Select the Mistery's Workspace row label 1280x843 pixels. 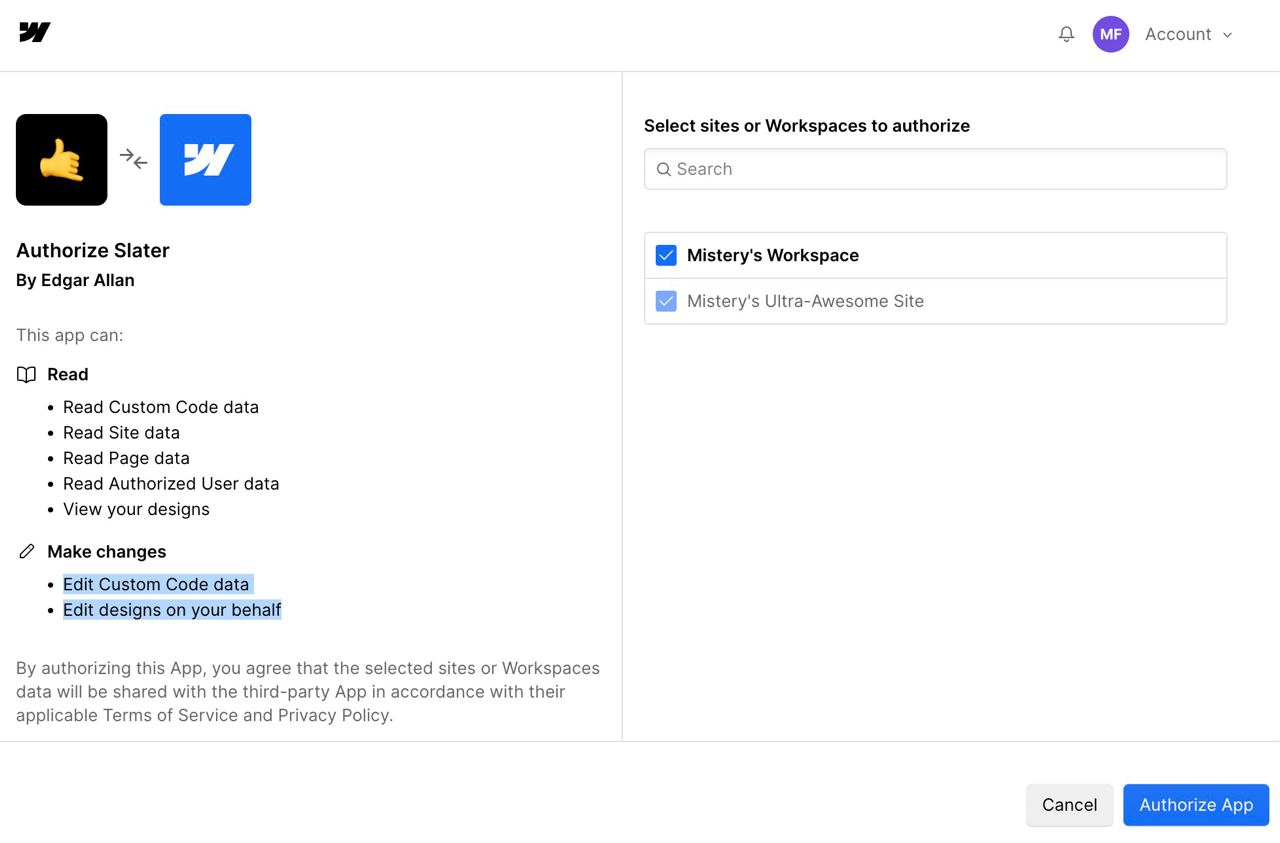(x=773, y=255)
